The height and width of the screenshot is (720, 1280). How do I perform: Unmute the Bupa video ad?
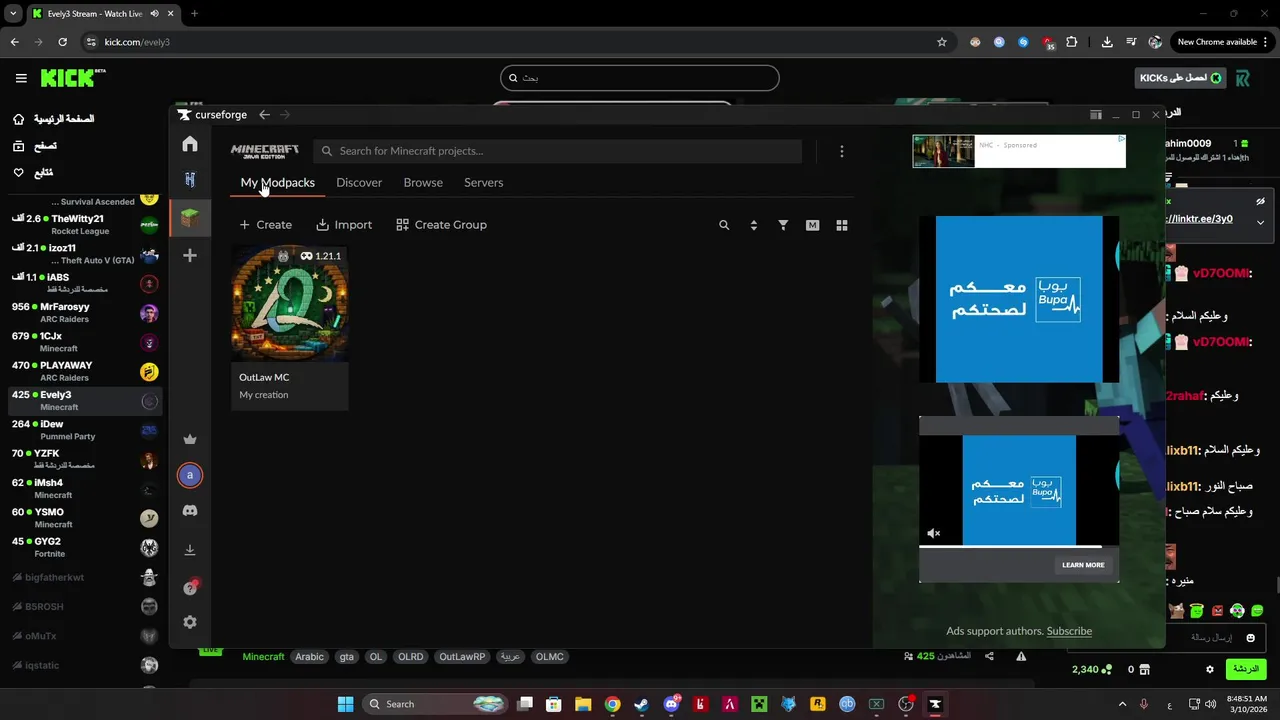coord(933,534)
